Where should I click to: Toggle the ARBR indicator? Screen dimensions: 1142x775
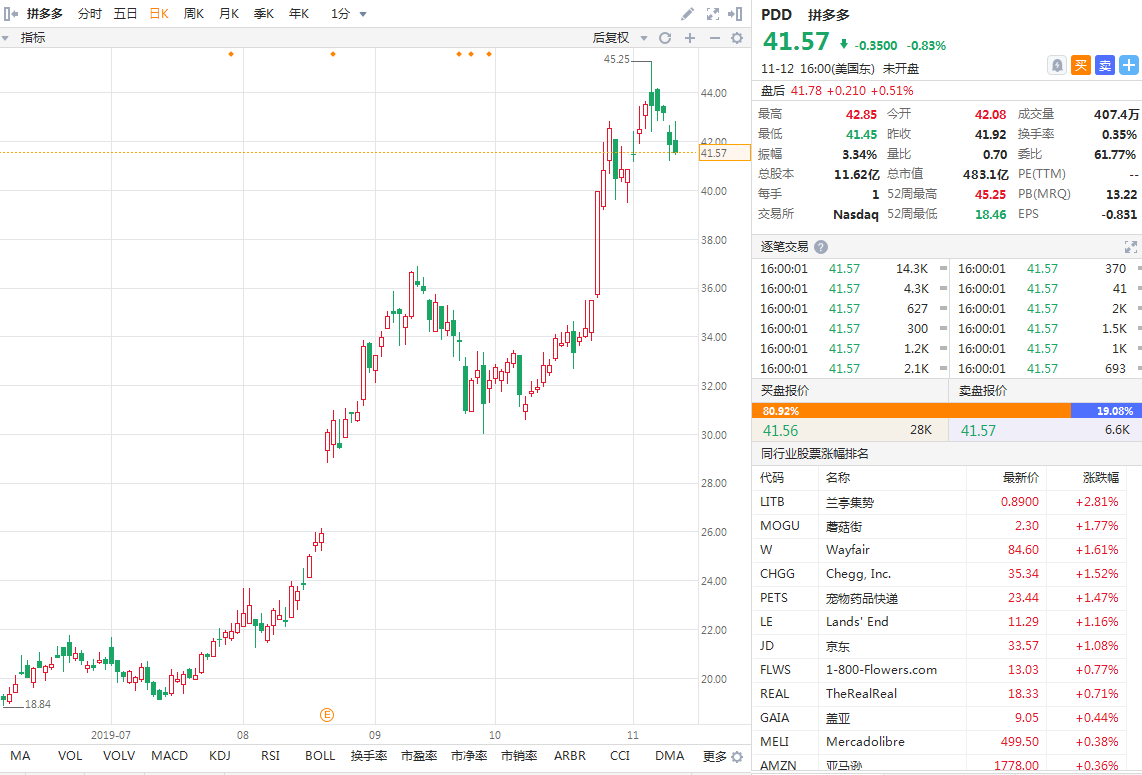tap(570, 756)
